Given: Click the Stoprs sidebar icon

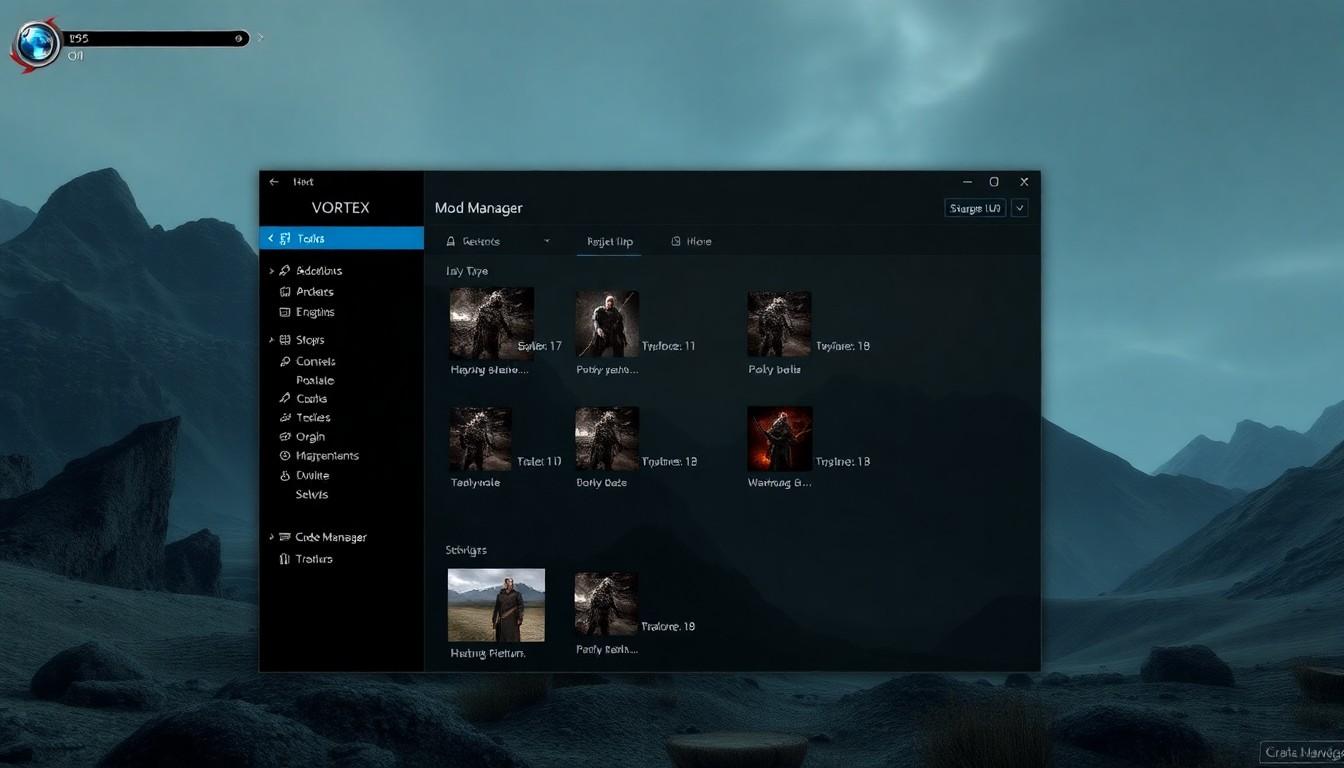Looking at the screenshot, I should (285, 340).
